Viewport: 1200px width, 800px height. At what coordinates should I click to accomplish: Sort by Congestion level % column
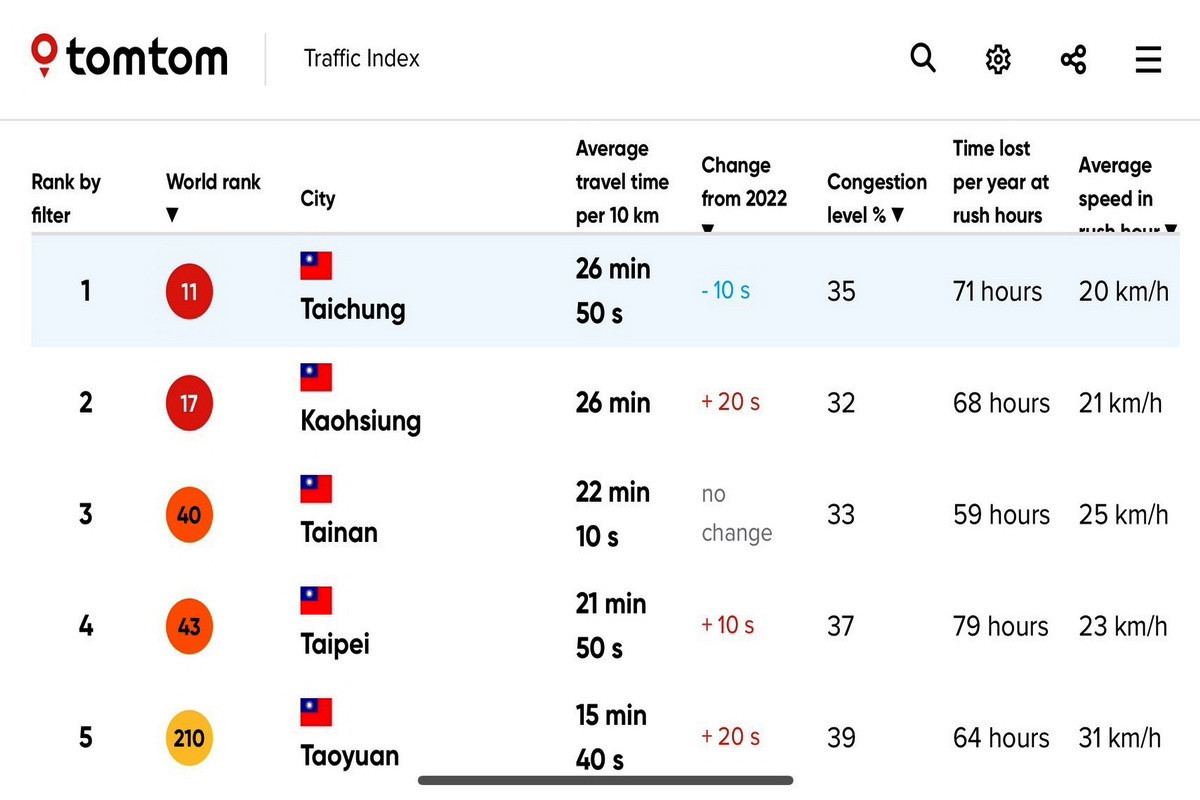877,198
